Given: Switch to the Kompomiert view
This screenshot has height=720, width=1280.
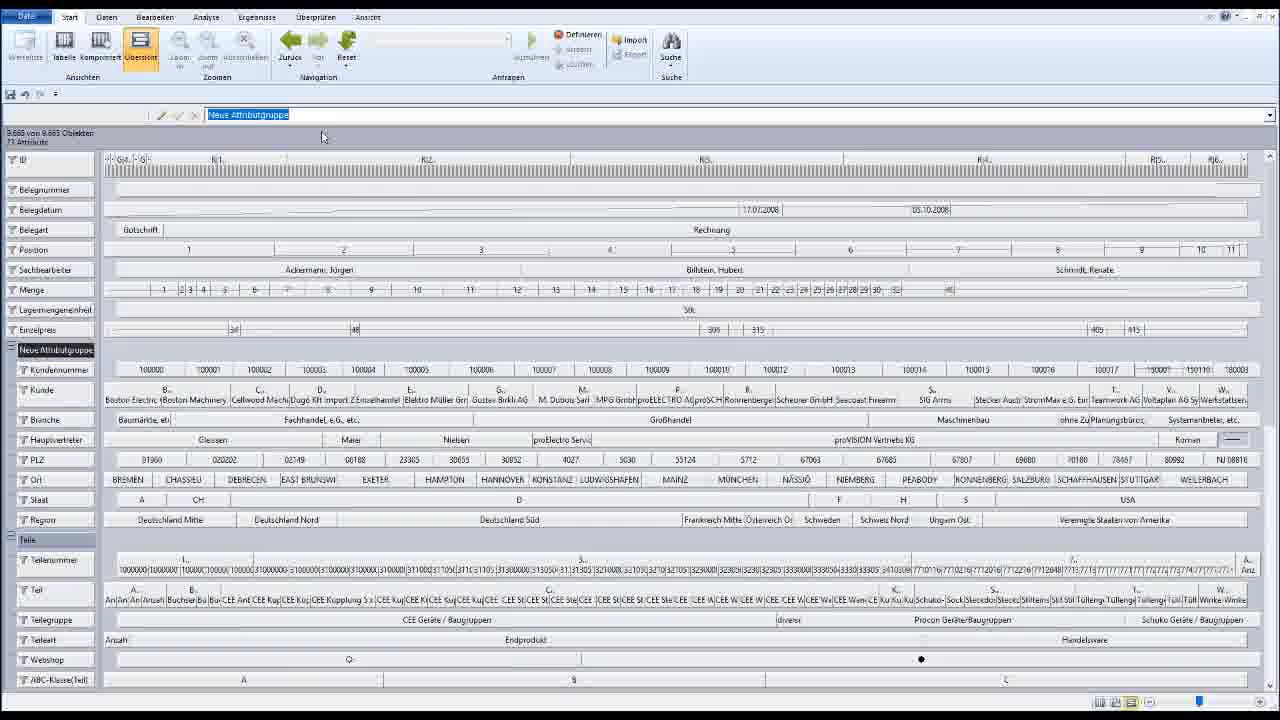Looking at the screenshot, I should point(101,46).
